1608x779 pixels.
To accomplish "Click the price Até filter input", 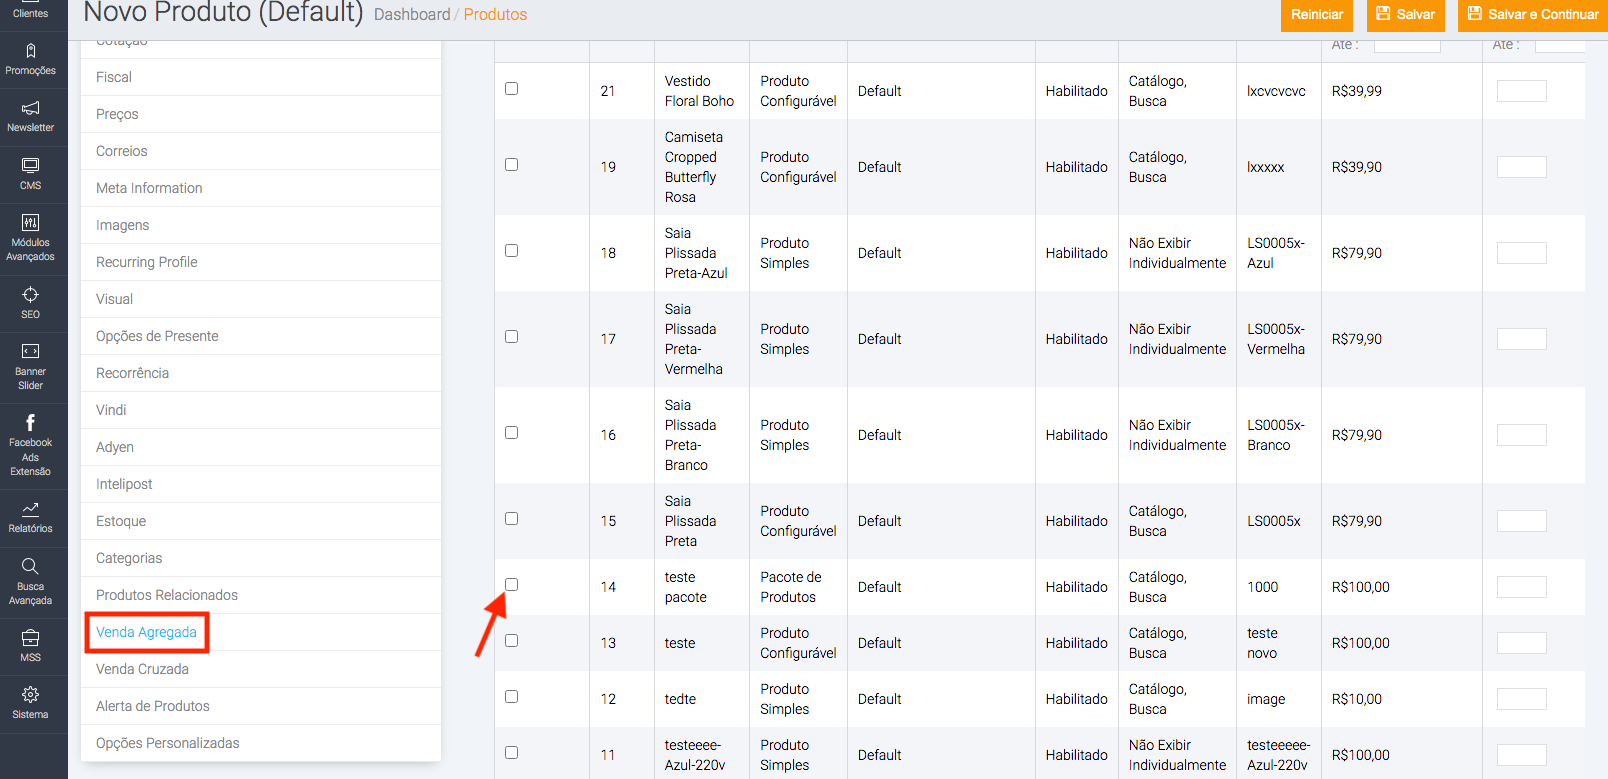I will tap(1407, 45).
